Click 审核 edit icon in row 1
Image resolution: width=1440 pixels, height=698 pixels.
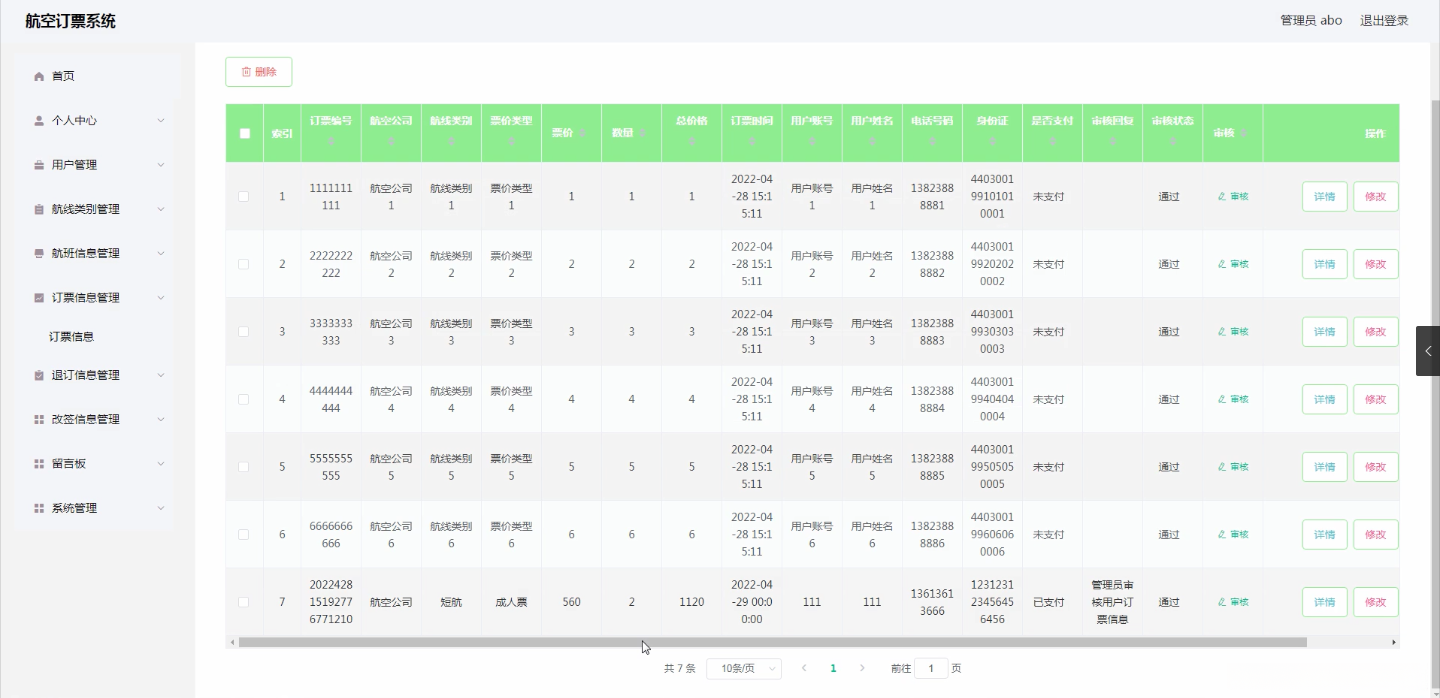click(x=1222, y=197)
